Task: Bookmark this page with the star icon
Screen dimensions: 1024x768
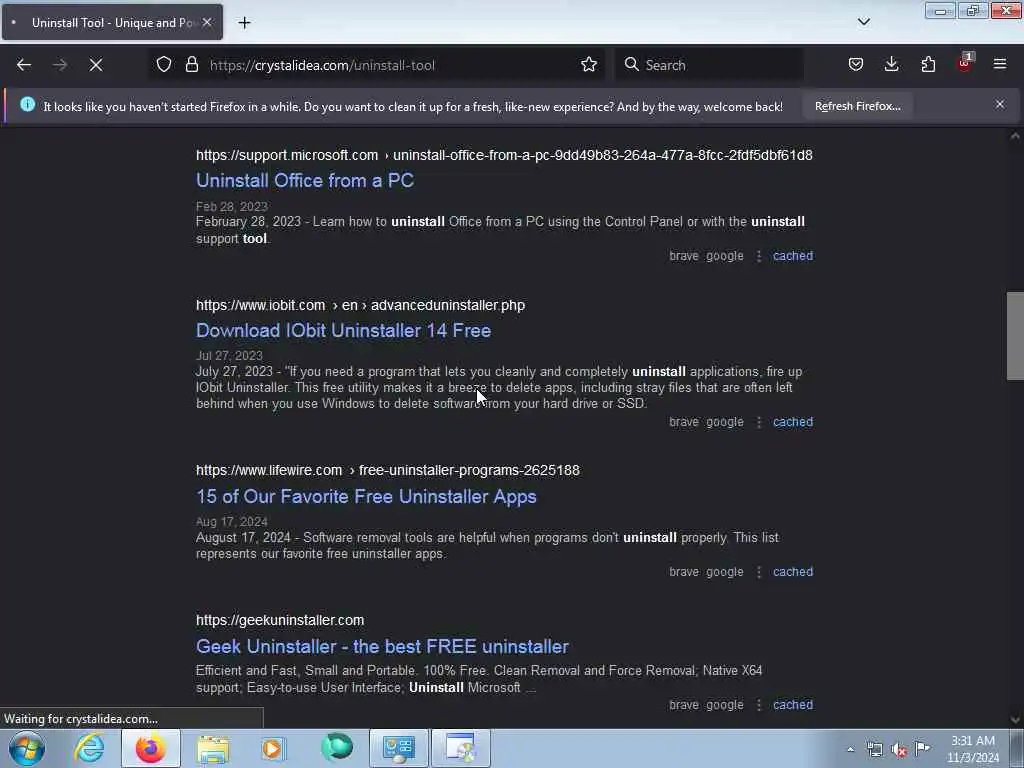Action: (x=588, y=65)
